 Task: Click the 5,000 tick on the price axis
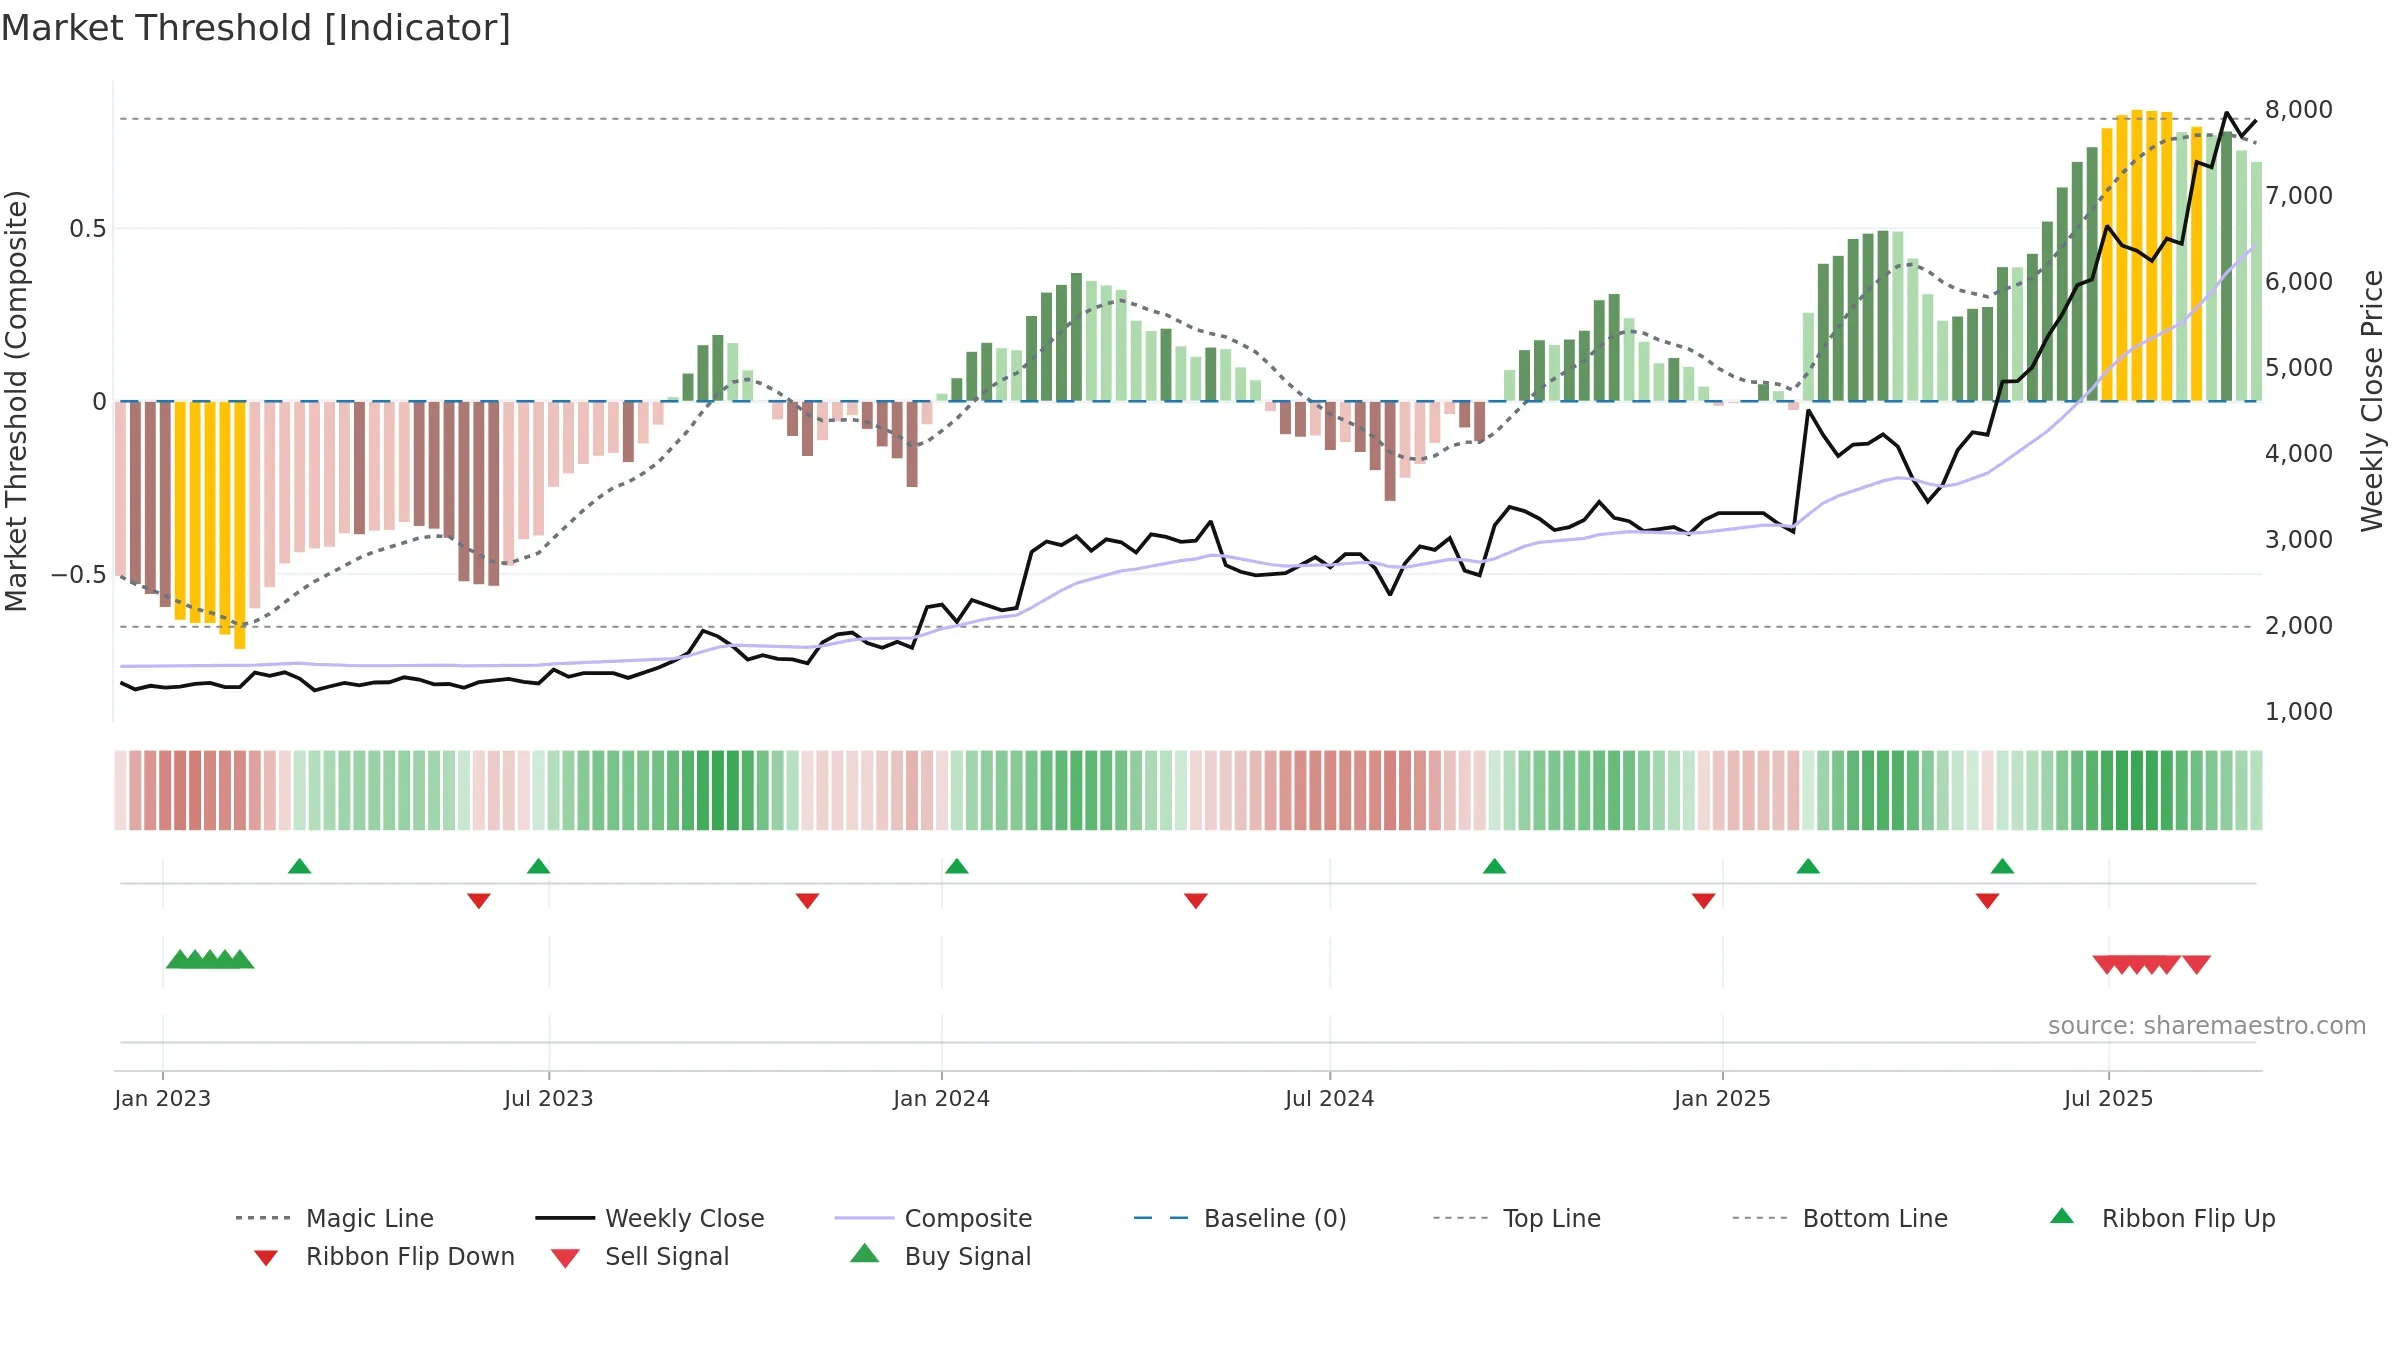pyautogui.click(x=2299, y=368)
